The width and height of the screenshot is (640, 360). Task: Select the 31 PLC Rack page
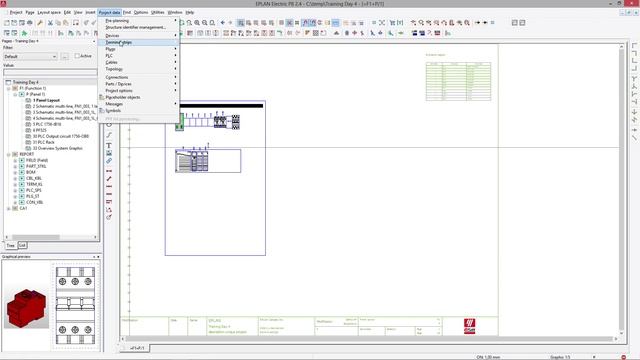pos(44,142)
